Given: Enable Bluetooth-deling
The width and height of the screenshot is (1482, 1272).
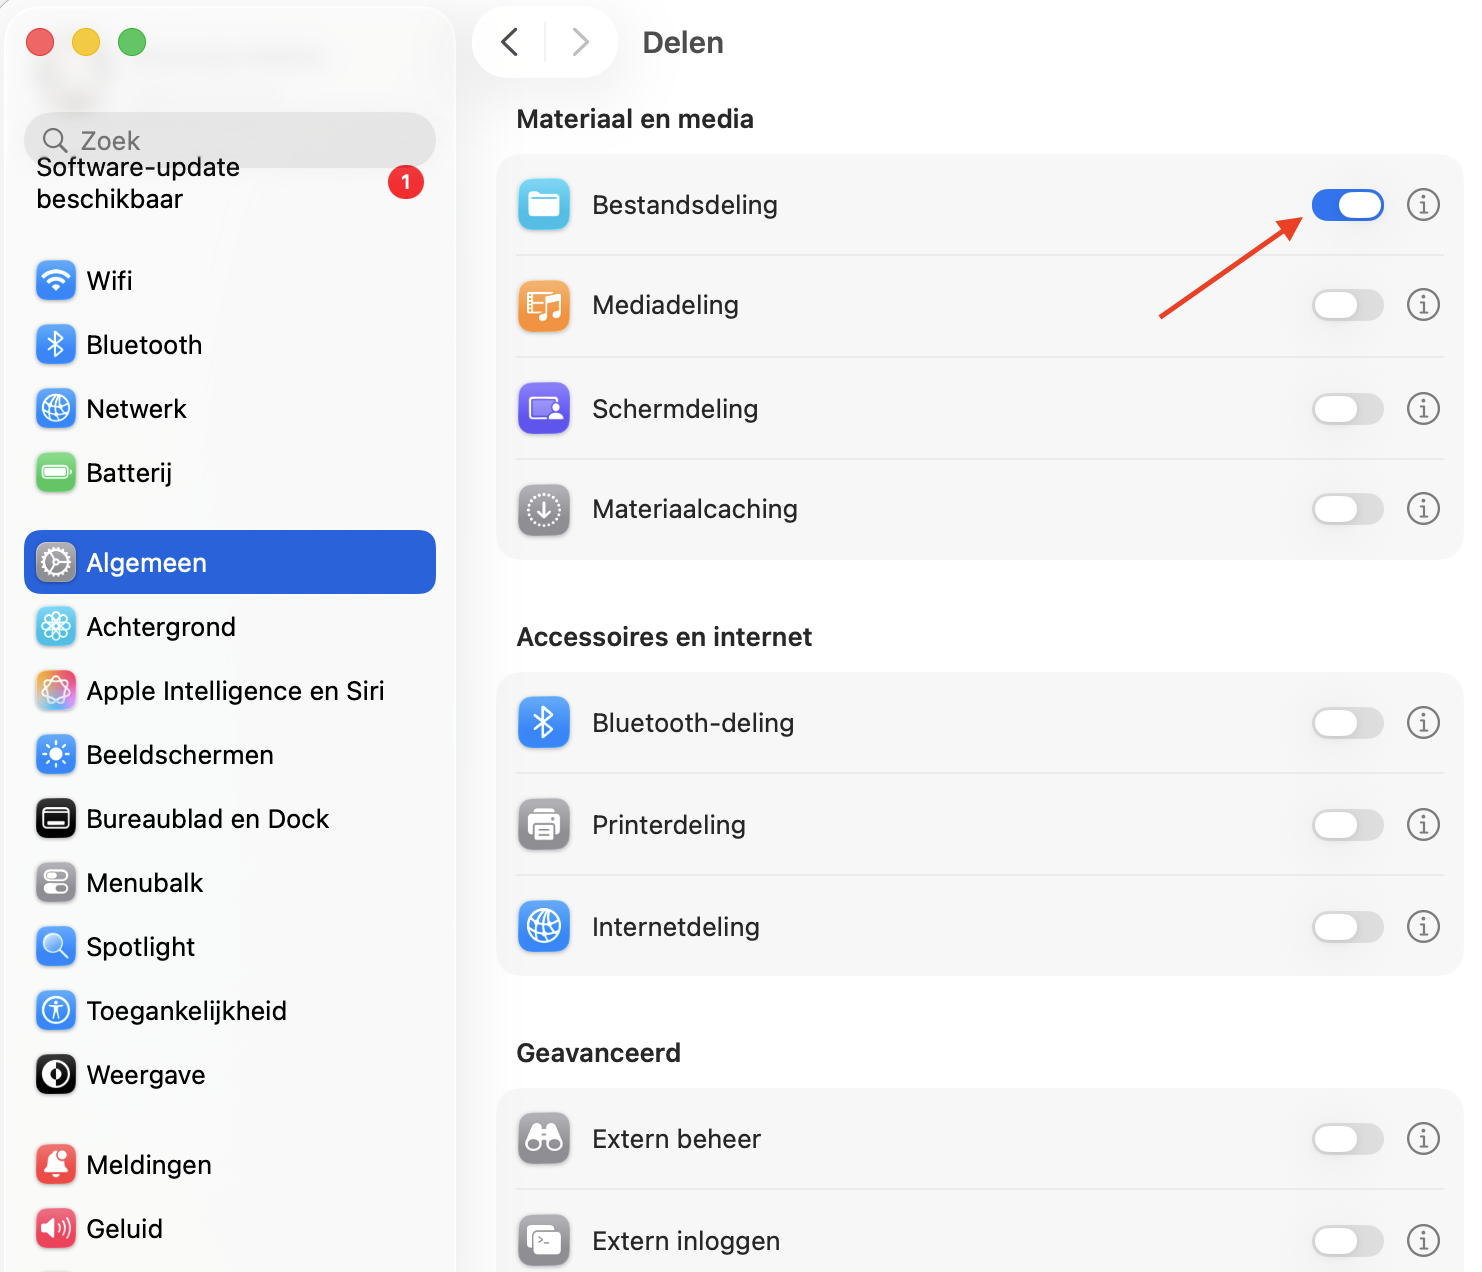Looking at the screenshot, I should tap(1347, 723).
